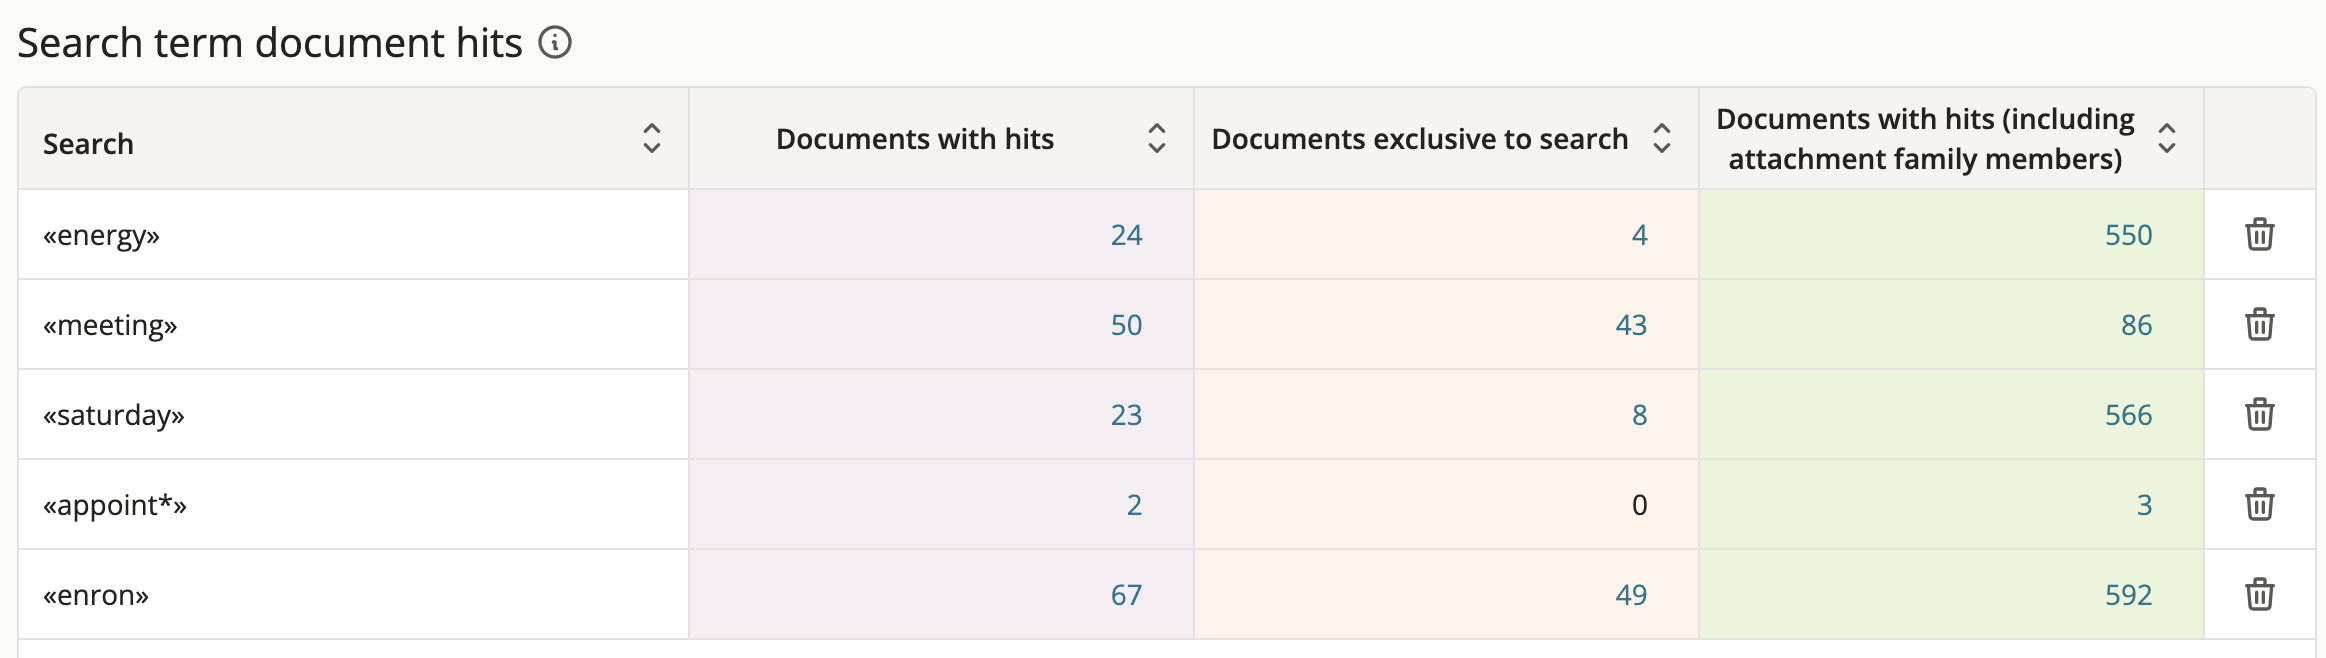Open 566 family hits for saturday
This screenshot has height=658, width=2326.
[2128, 415]
